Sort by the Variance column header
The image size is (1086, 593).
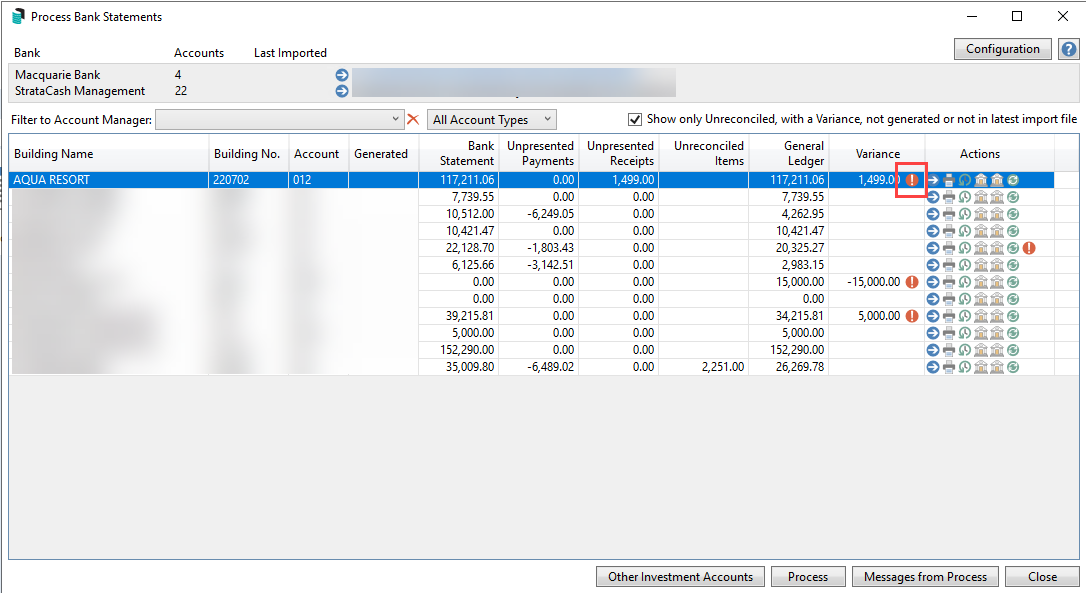[877, 154]
